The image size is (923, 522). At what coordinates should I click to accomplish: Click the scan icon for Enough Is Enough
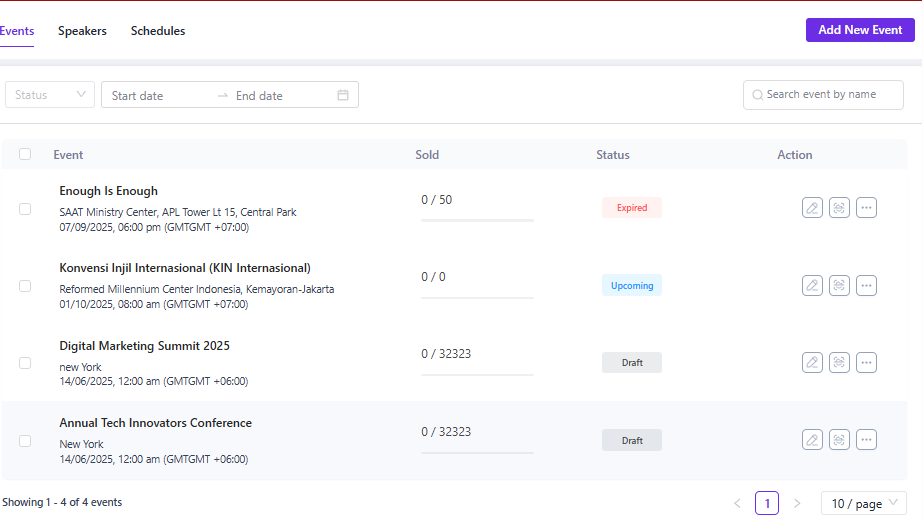coord(839,208)
